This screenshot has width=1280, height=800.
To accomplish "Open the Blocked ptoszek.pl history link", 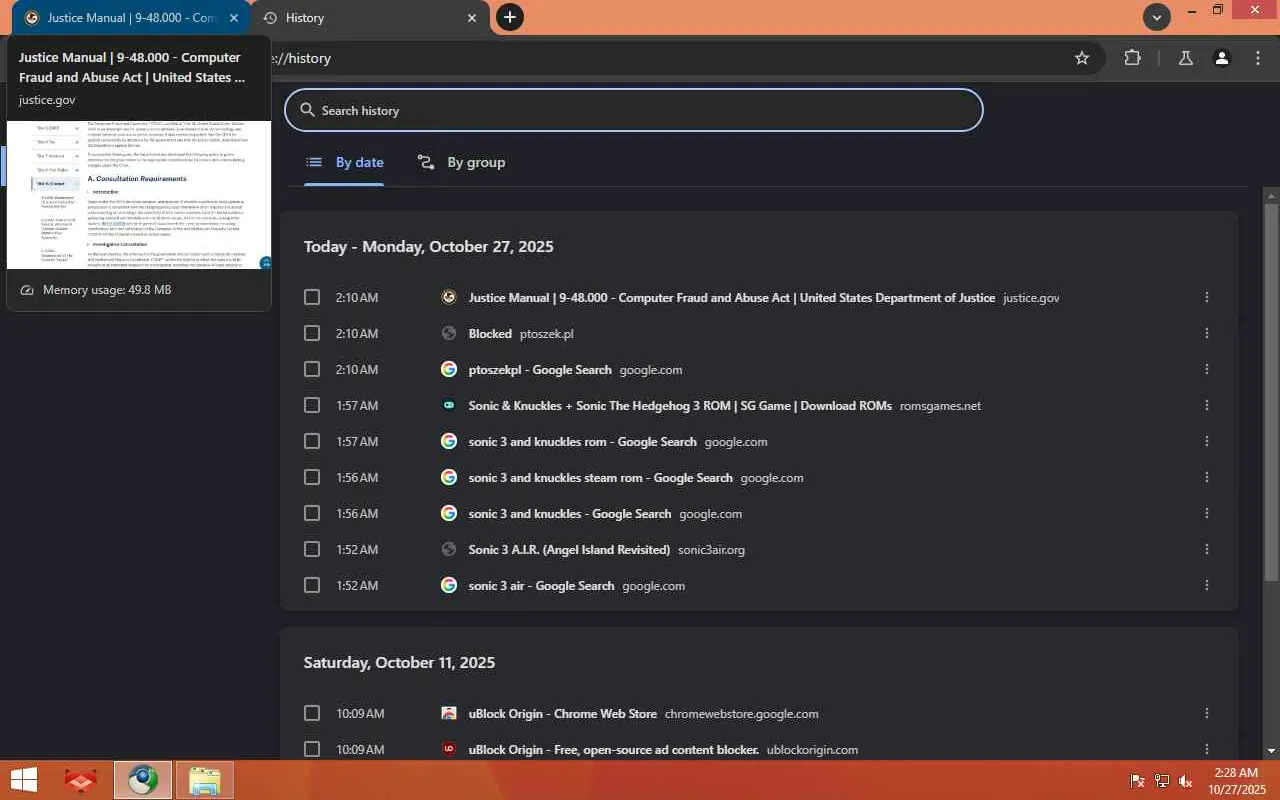I will 490,333.
